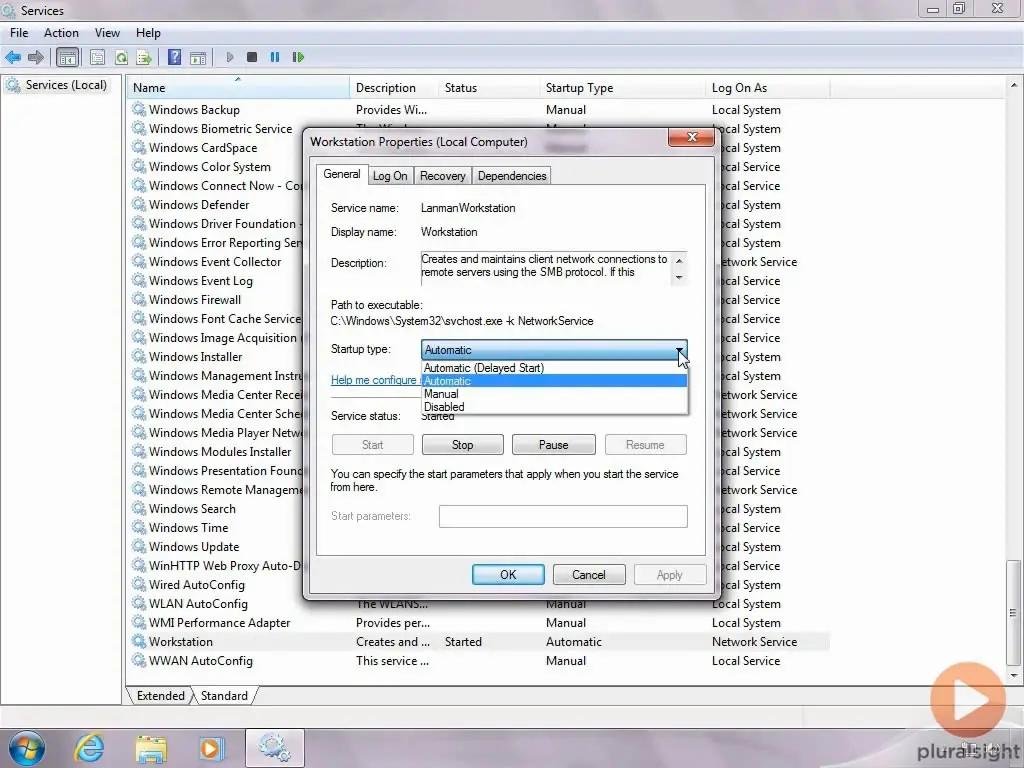Click the gear icon beside Windows Update
The image size is (1024, 768).
(x=138, y=546)
